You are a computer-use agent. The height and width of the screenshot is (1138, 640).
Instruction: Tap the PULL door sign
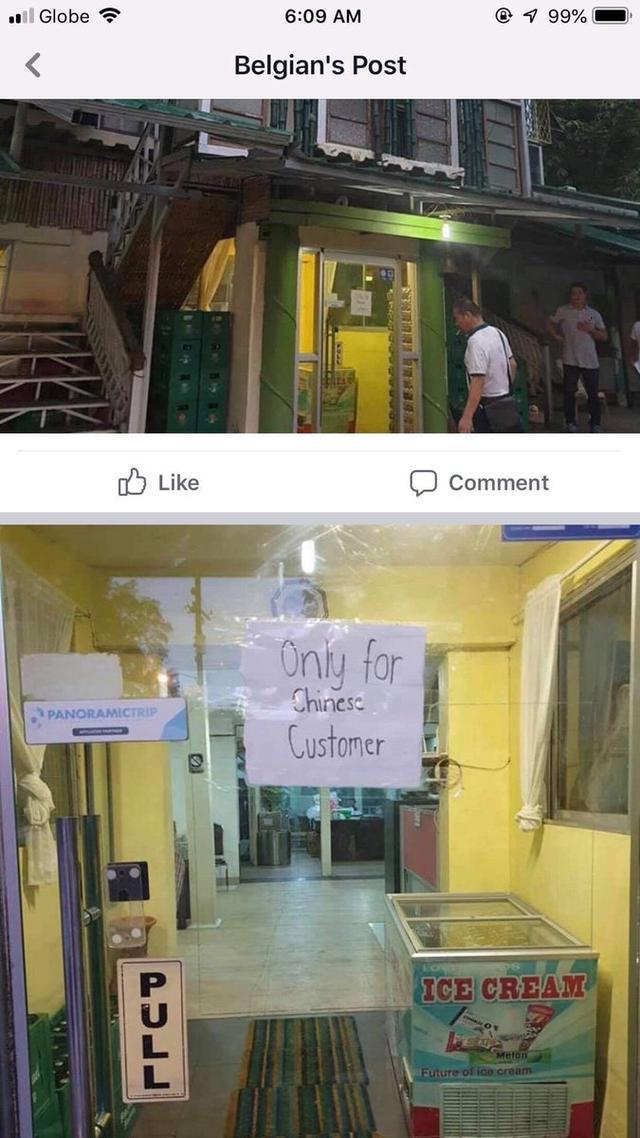[x=153, y=1031]
